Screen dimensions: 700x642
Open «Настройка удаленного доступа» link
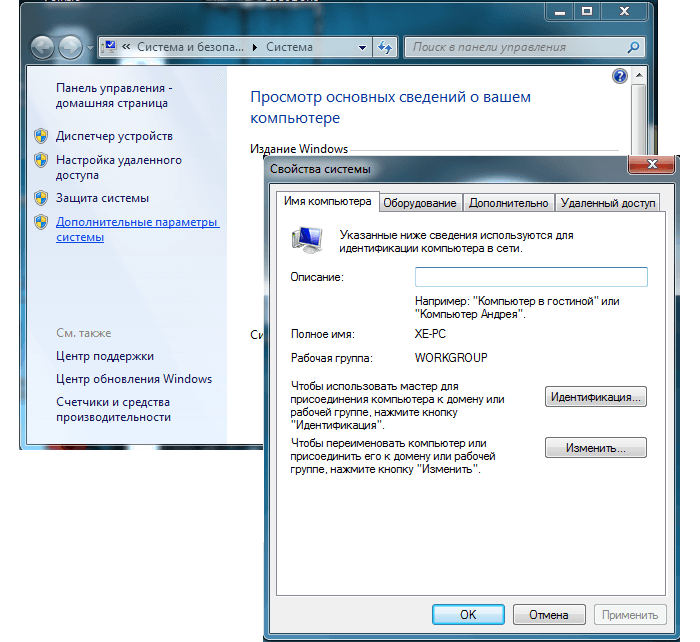[119, 167]
